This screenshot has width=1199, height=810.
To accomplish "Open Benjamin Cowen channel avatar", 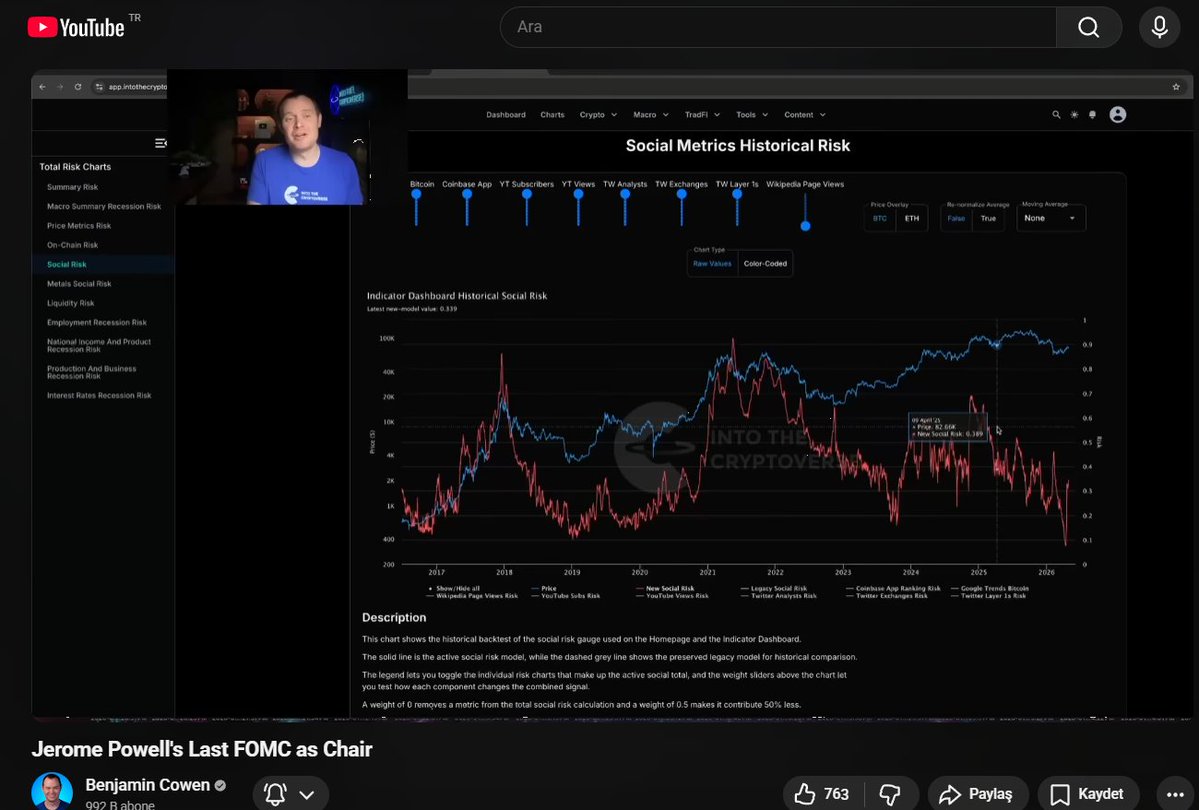I will coord(52,792).
